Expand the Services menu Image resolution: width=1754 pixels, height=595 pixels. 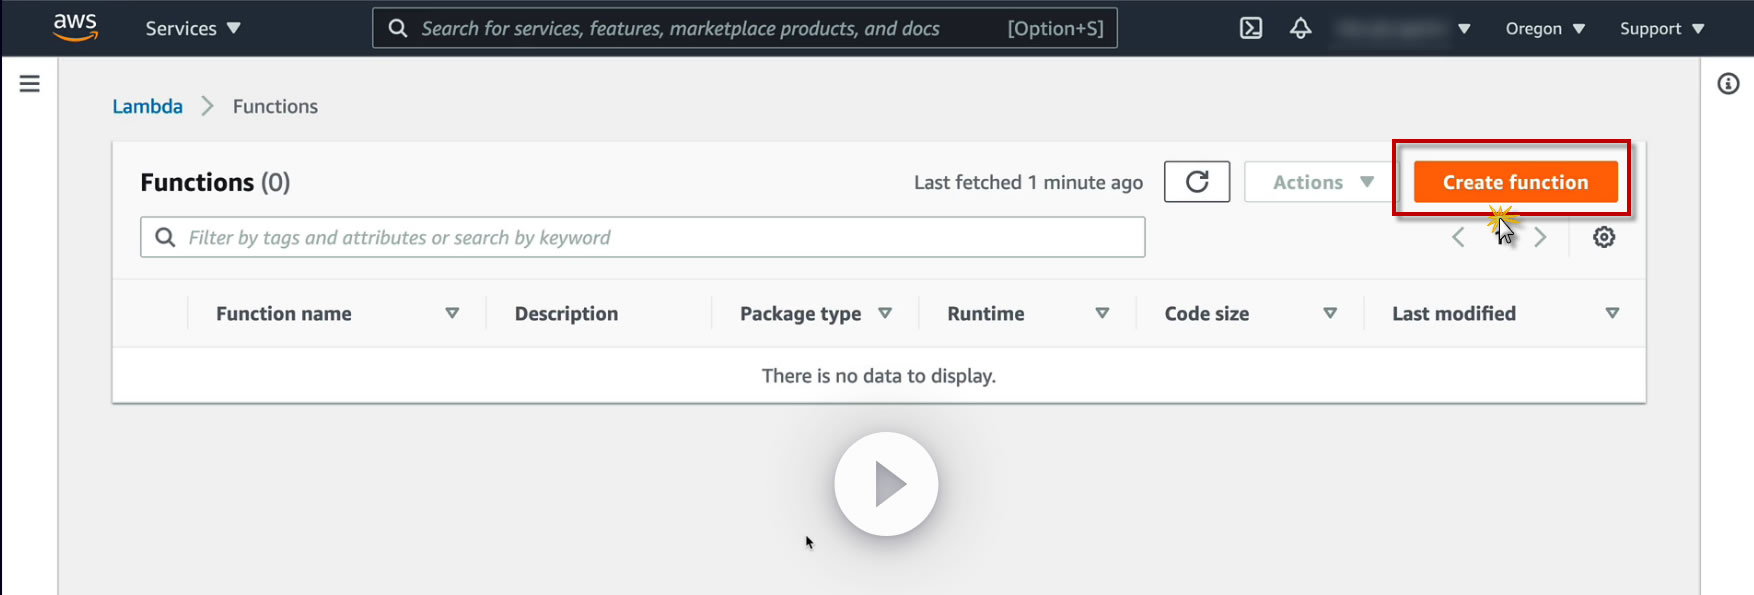[x=193, y=28]
